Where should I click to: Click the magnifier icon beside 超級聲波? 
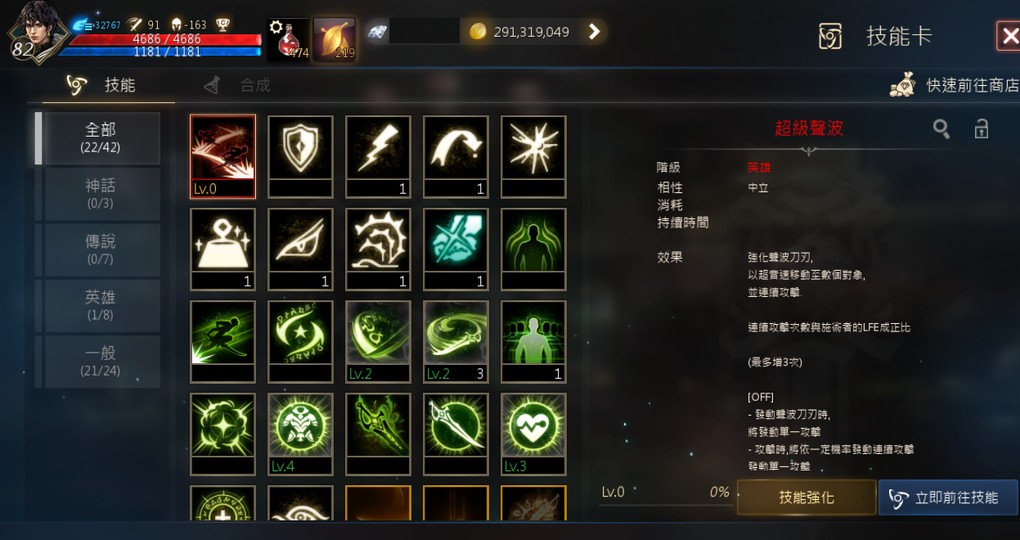point(941,129)
